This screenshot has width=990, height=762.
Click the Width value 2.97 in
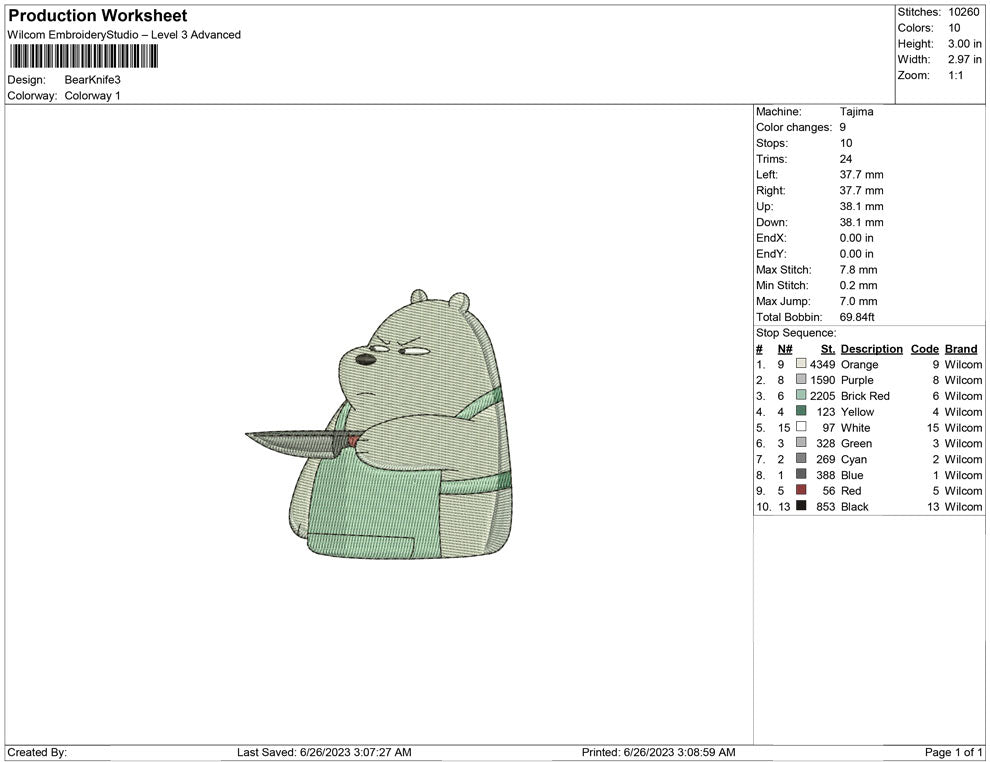(965, 59)
